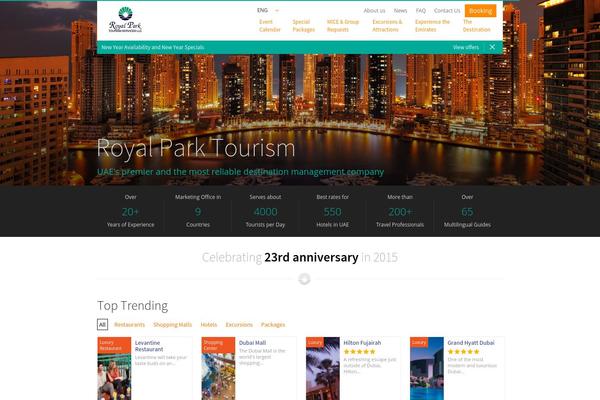Click the circular divider icon below anniversary
Screen dimensions: 600x400
304,279
